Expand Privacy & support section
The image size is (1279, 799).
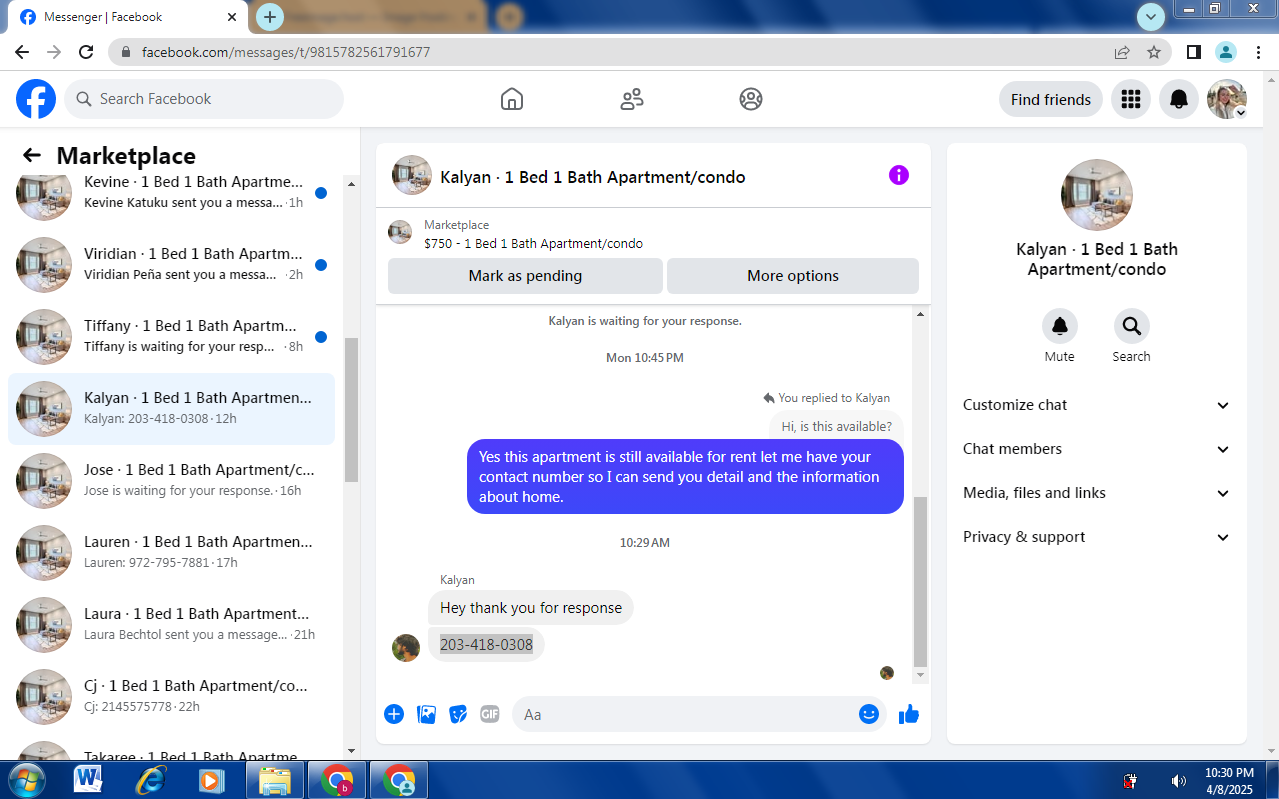(x=1097, y=537)
